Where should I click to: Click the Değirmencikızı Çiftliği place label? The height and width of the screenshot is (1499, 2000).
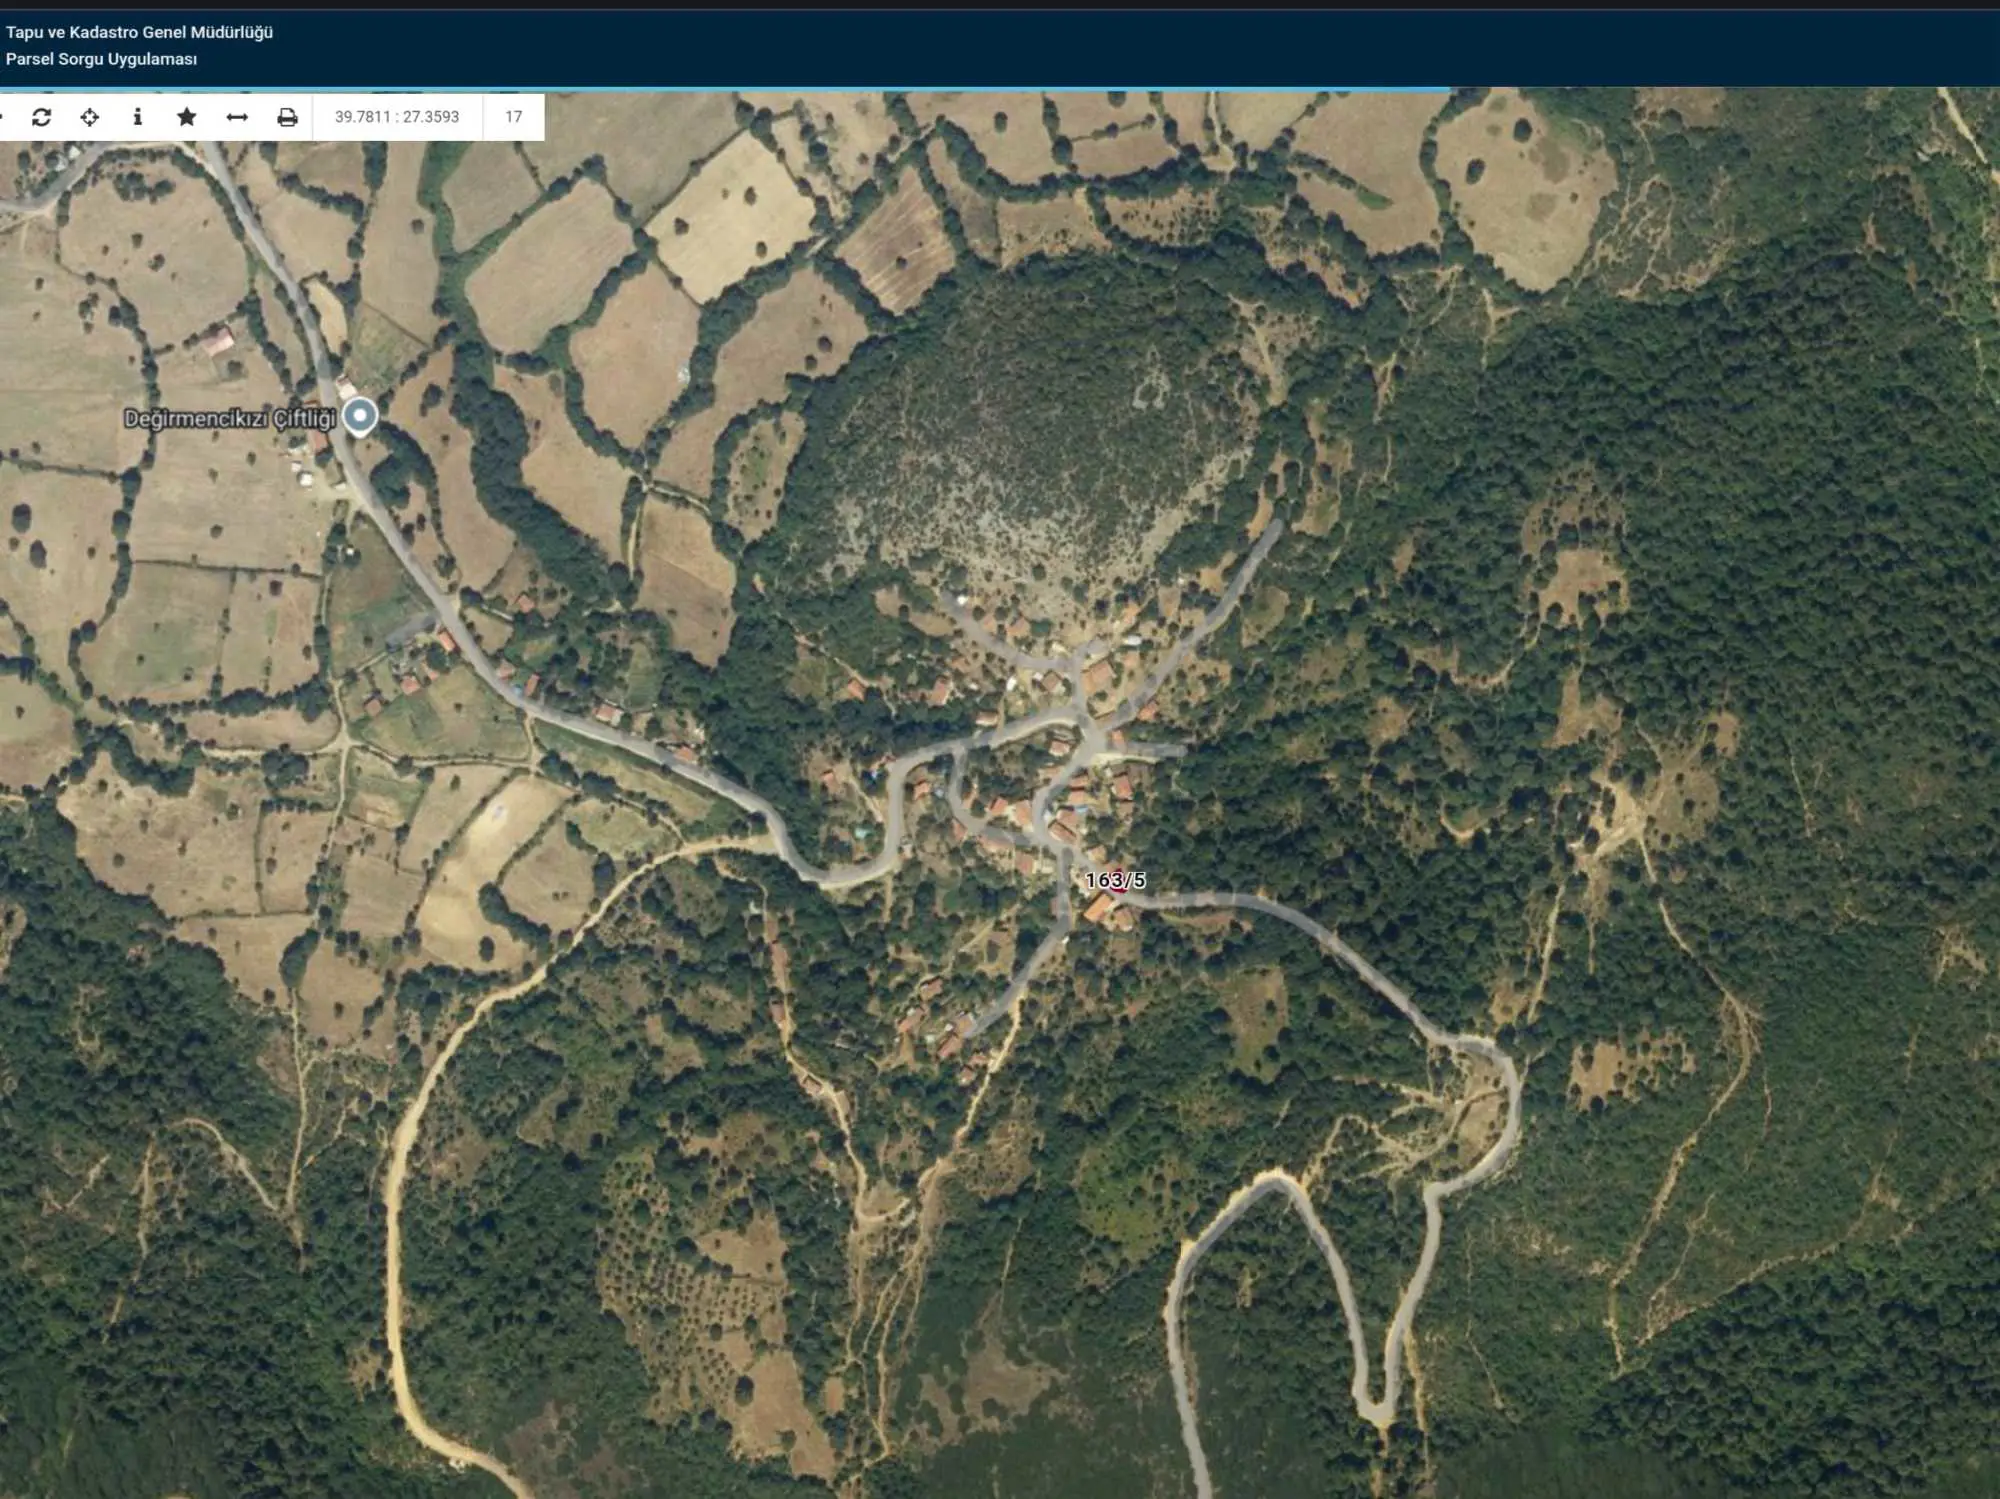pyautogui.click(x=230, y=419)
